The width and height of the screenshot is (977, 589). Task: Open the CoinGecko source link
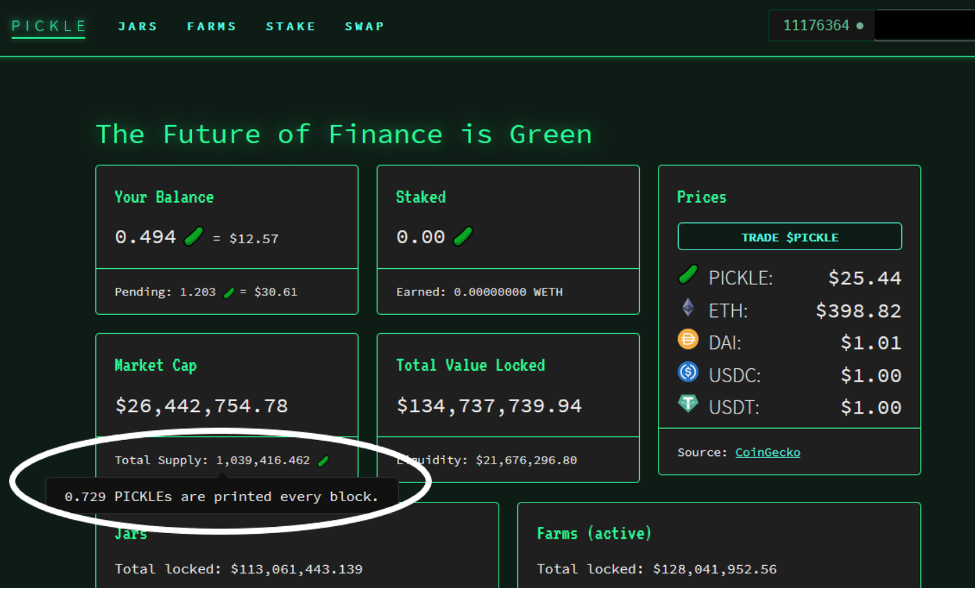point(768,453)
